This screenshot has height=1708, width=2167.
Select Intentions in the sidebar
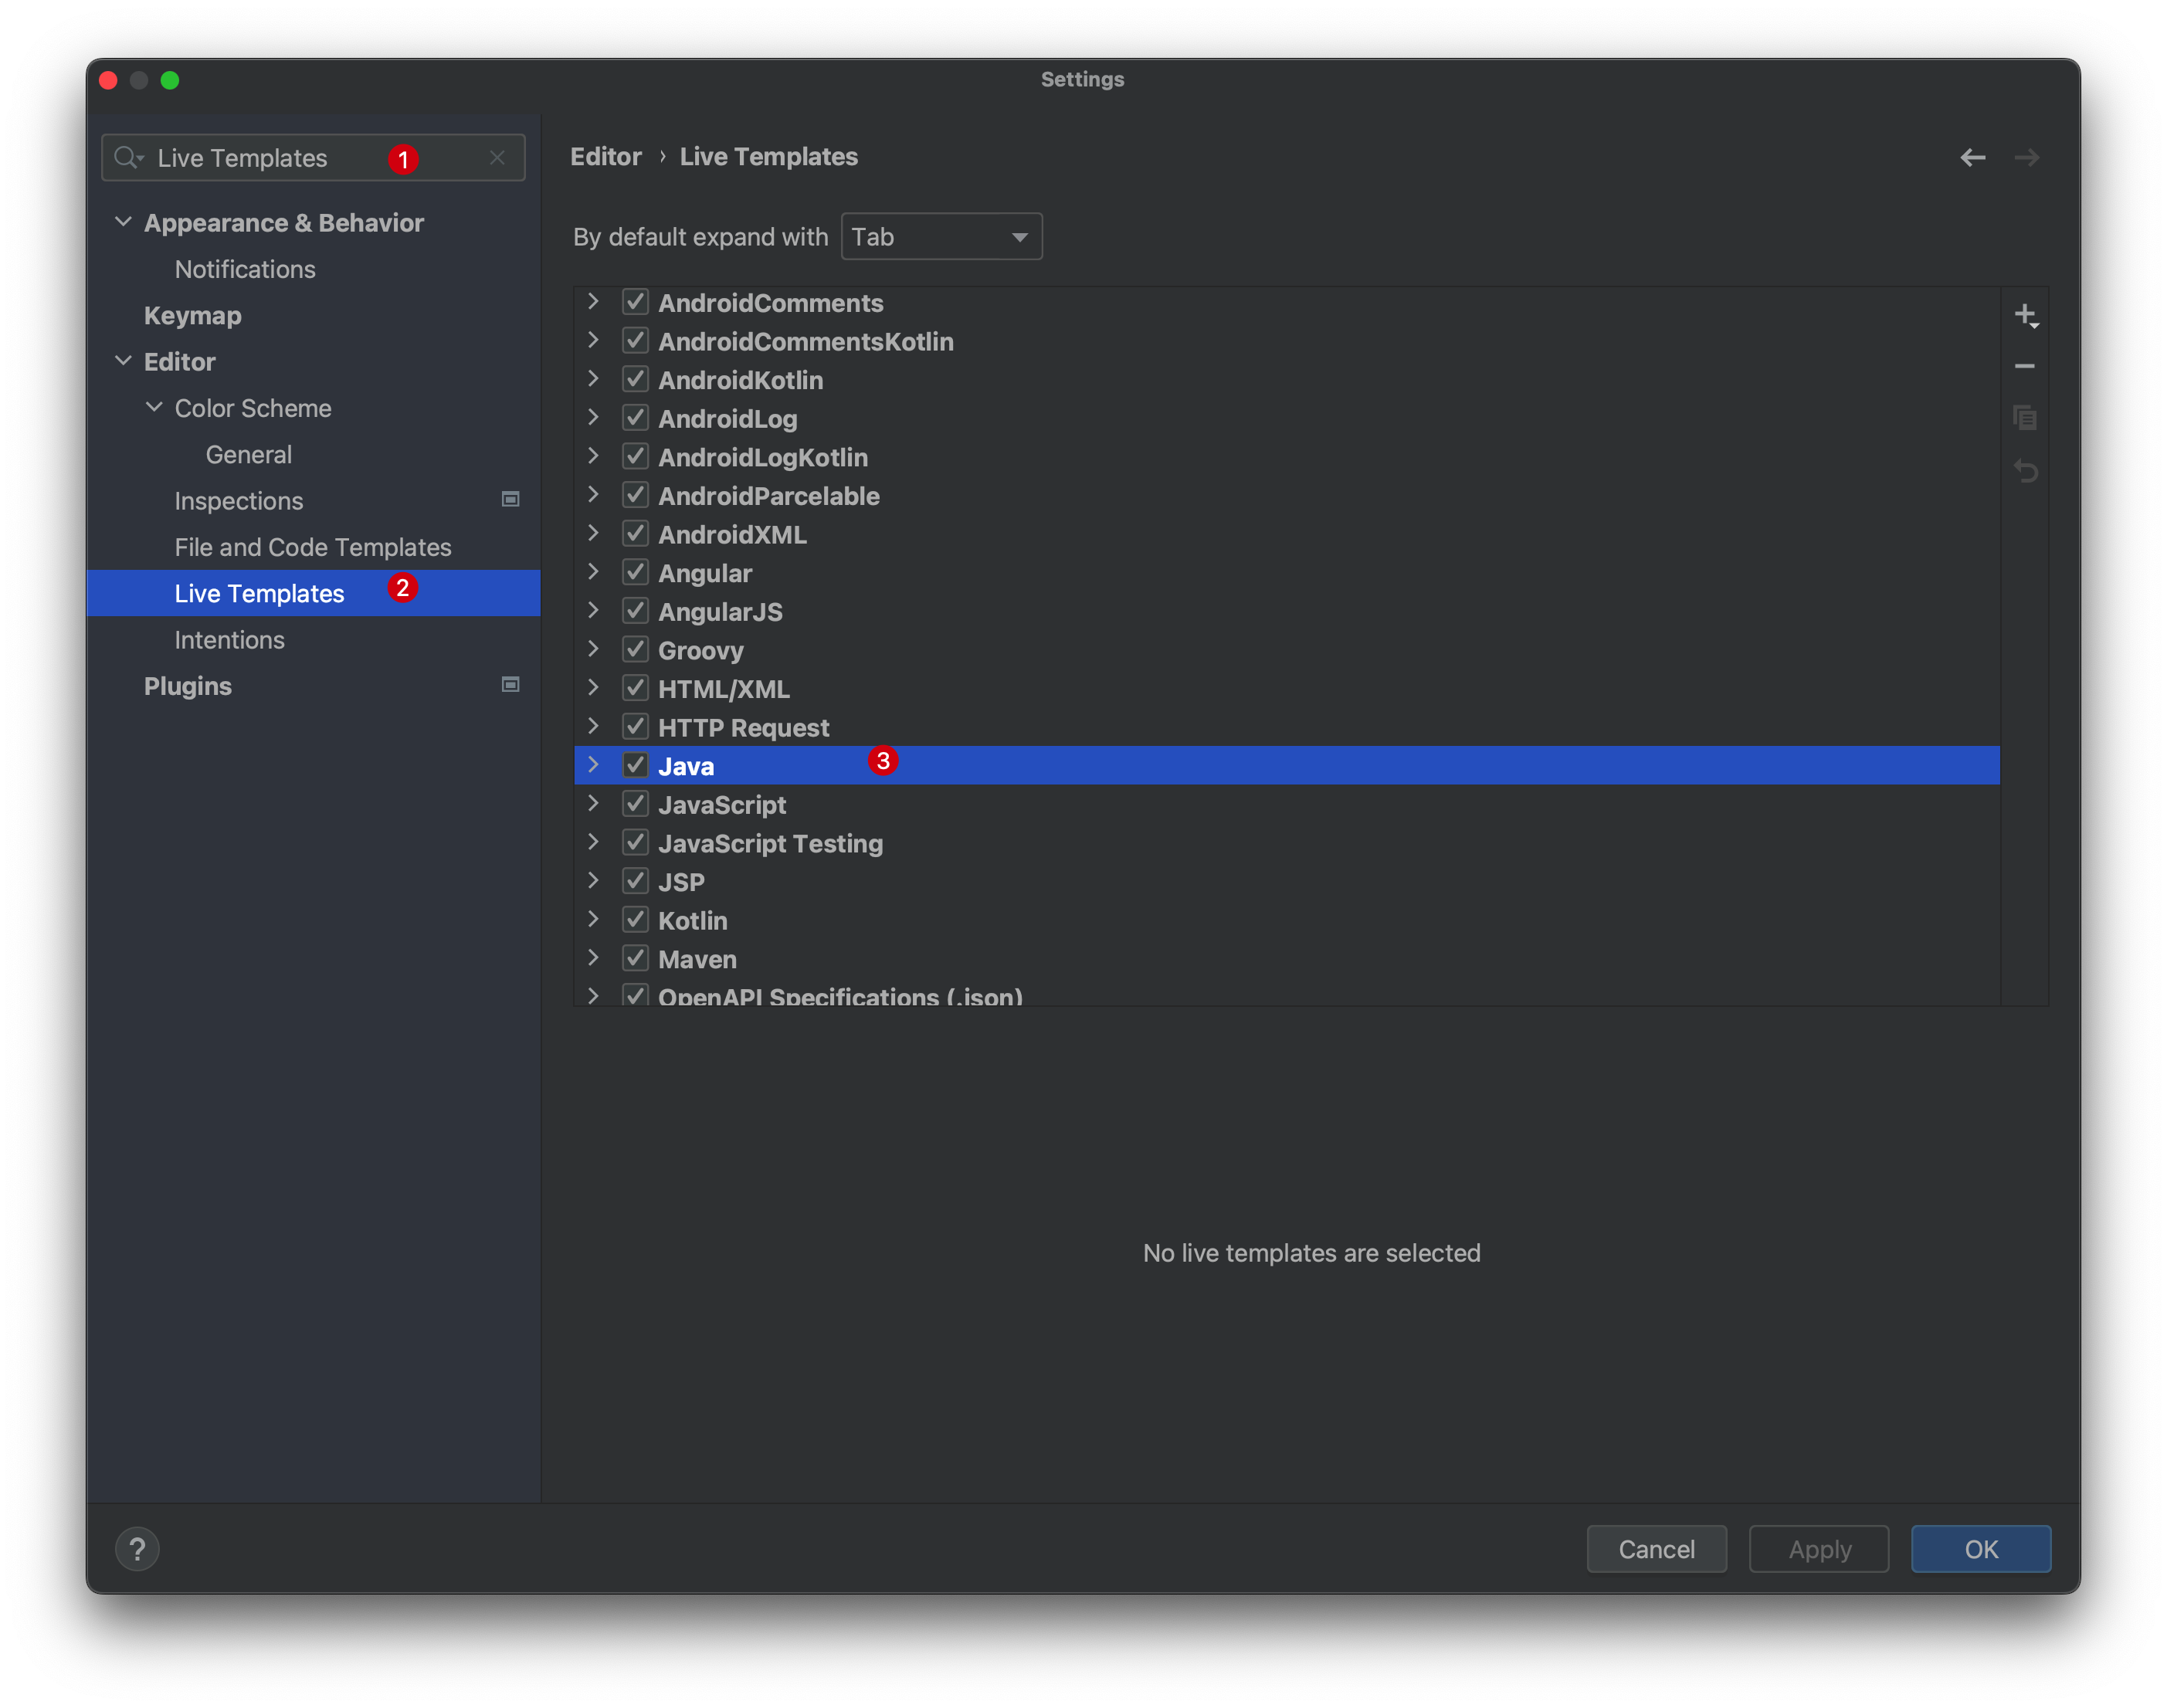[x=227, y=637]
